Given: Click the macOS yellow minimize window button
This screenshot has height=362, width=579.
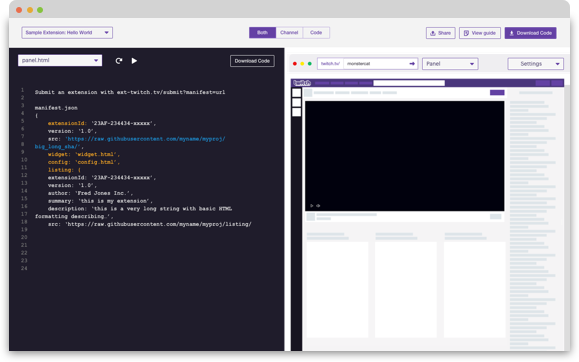Looking at the screenshot, I should (30, 10).
